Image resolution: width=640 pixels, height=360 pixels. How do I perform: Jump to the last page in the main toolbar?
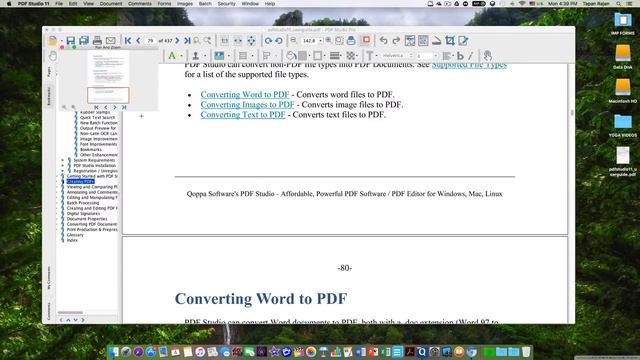click(x=187, y=40)
